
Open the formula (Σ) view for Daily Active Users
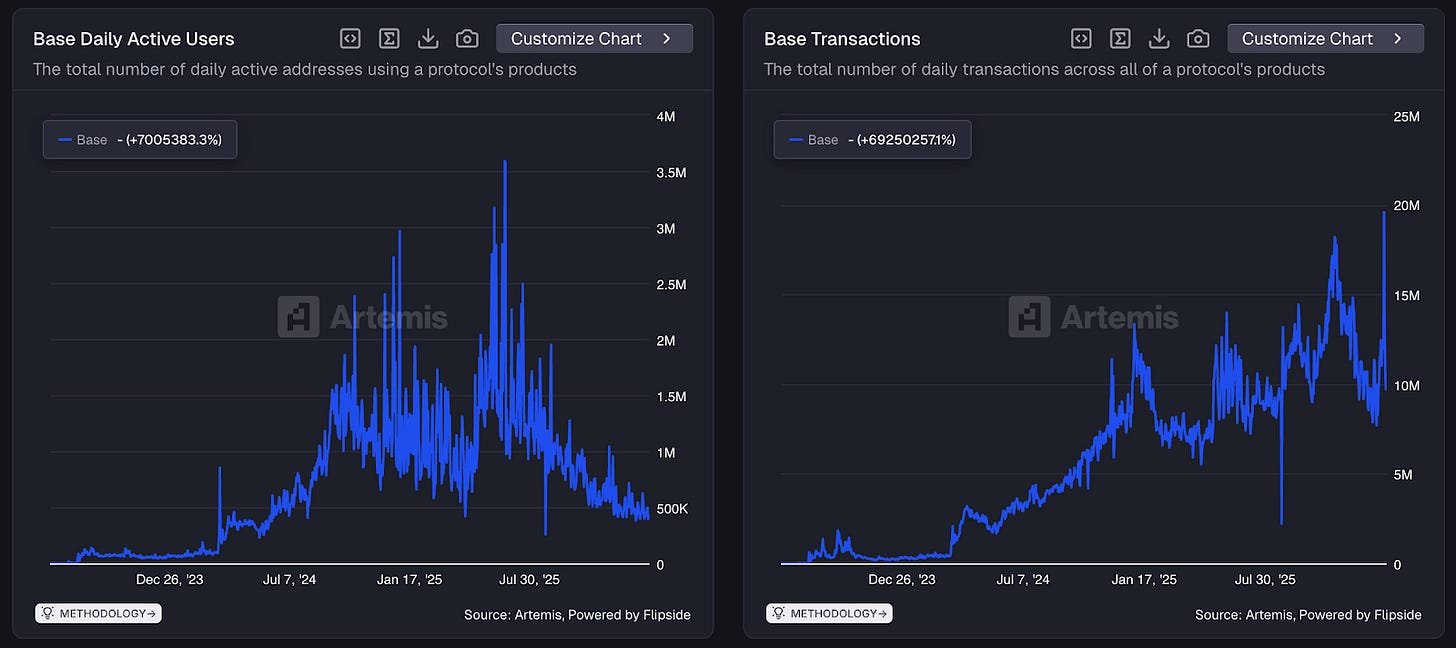(x=389, y=38)
